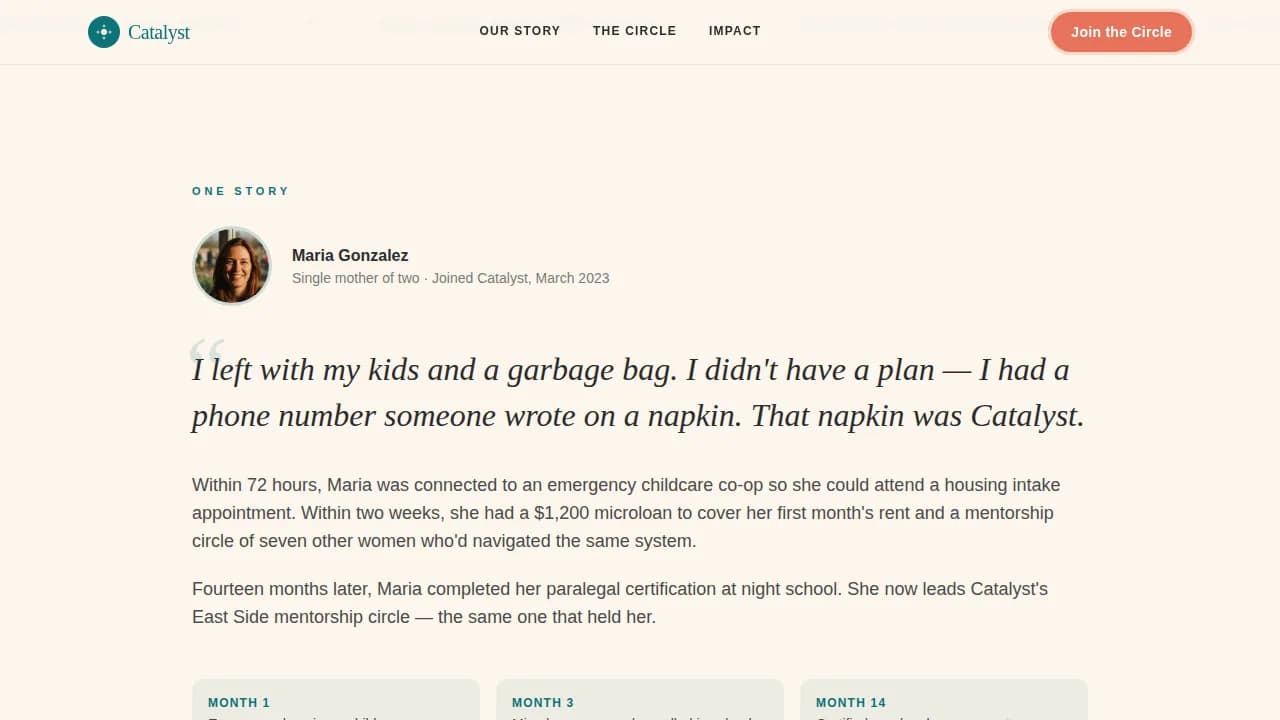1280x720 pixels.
Task: Click the "East Side mentorship circle" text
Action: [x=301, y=617]
